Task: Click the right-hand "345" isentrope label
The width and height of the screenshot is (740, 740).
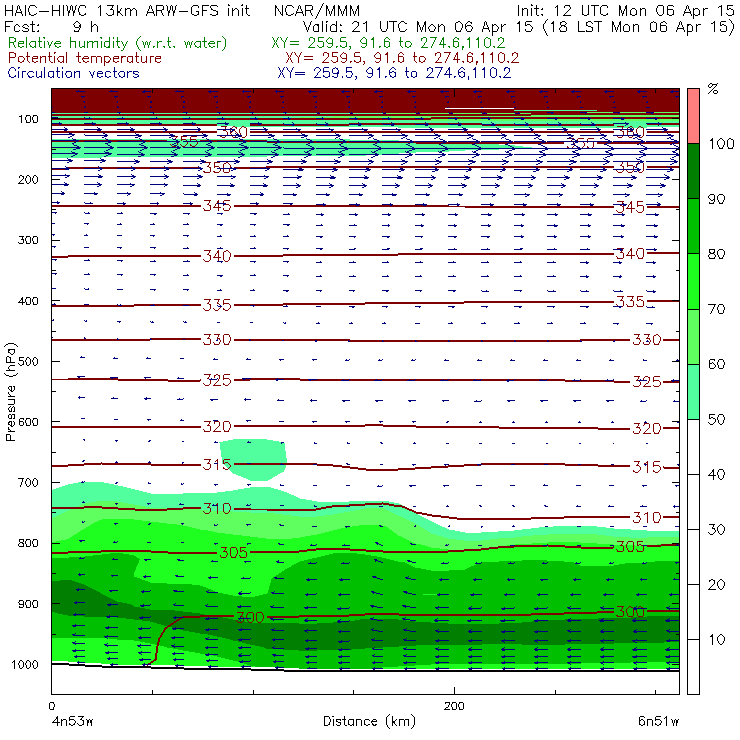Action: tap(630, 207)
